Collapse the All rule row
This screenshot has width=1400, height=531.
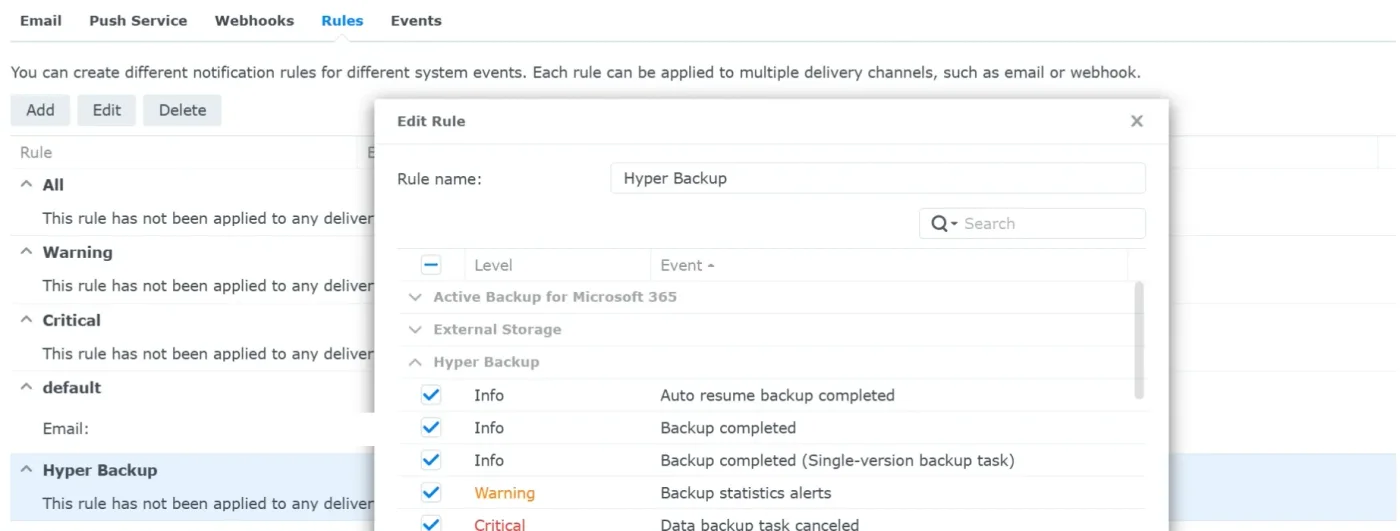(x=27, y=184)
